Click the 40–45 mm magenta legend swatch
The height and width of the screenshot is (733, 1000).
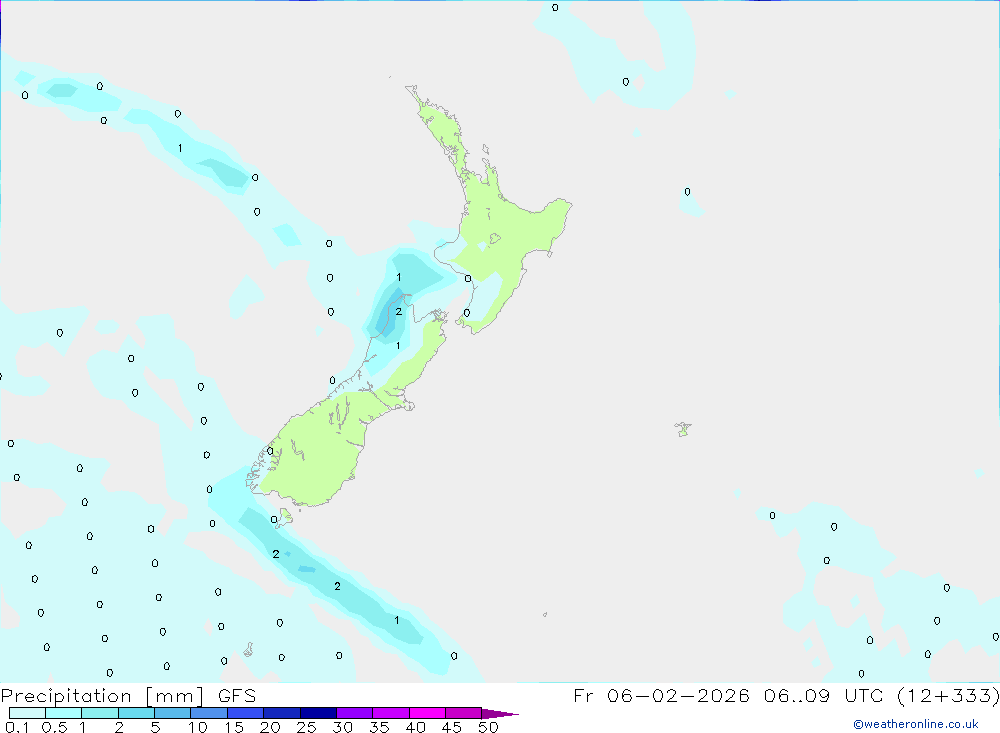427,713
